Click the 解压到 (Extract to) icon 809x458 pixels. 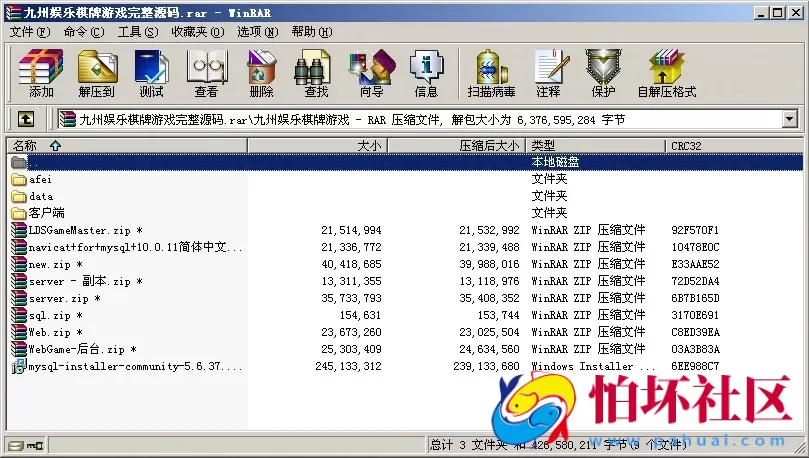[x=97, y=73]
